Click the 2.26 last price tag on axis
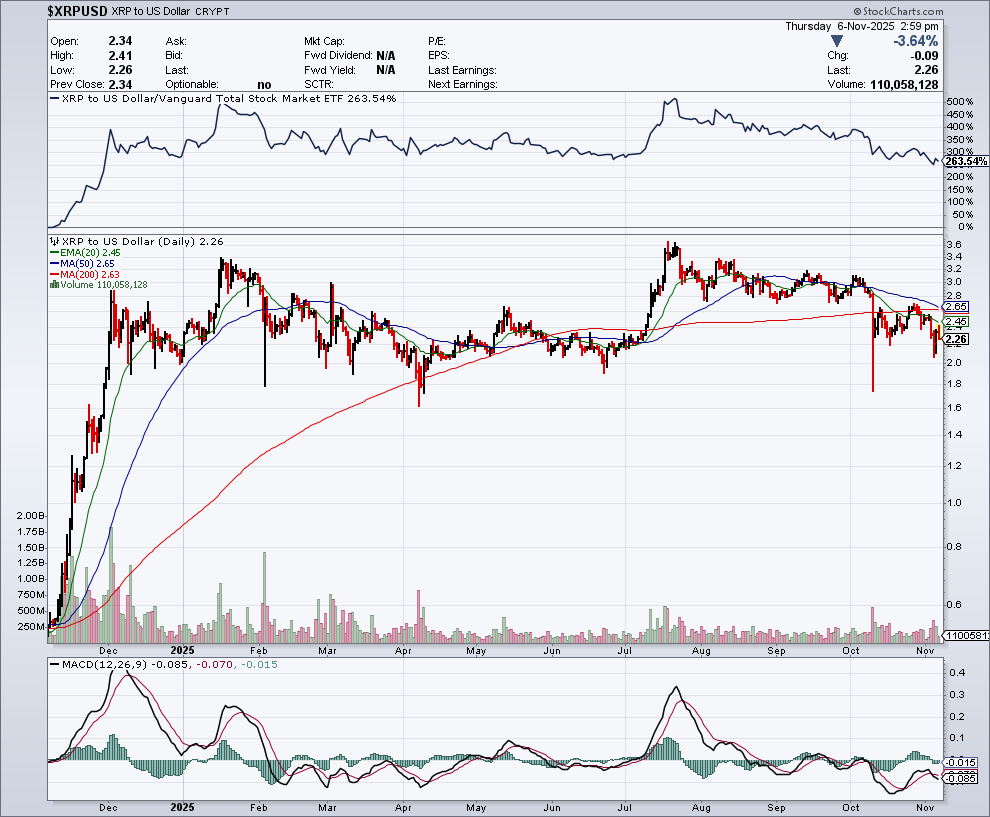990x817 pixels. pos(957,339)
